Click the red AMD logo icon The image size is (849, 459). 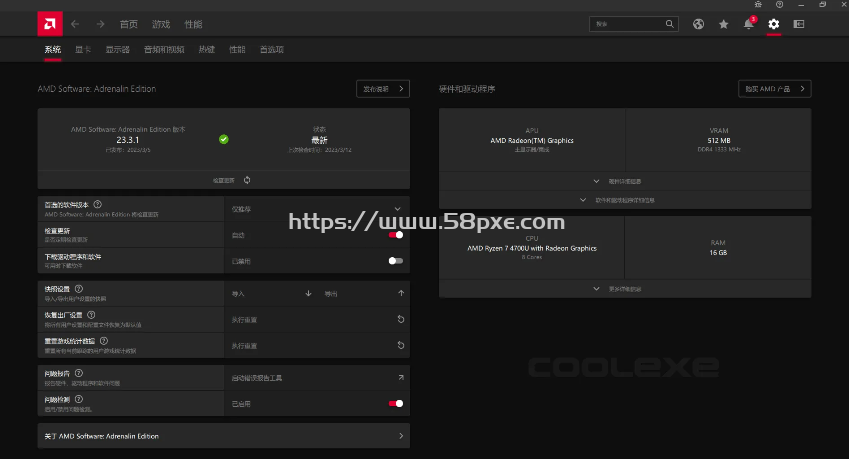50,24
